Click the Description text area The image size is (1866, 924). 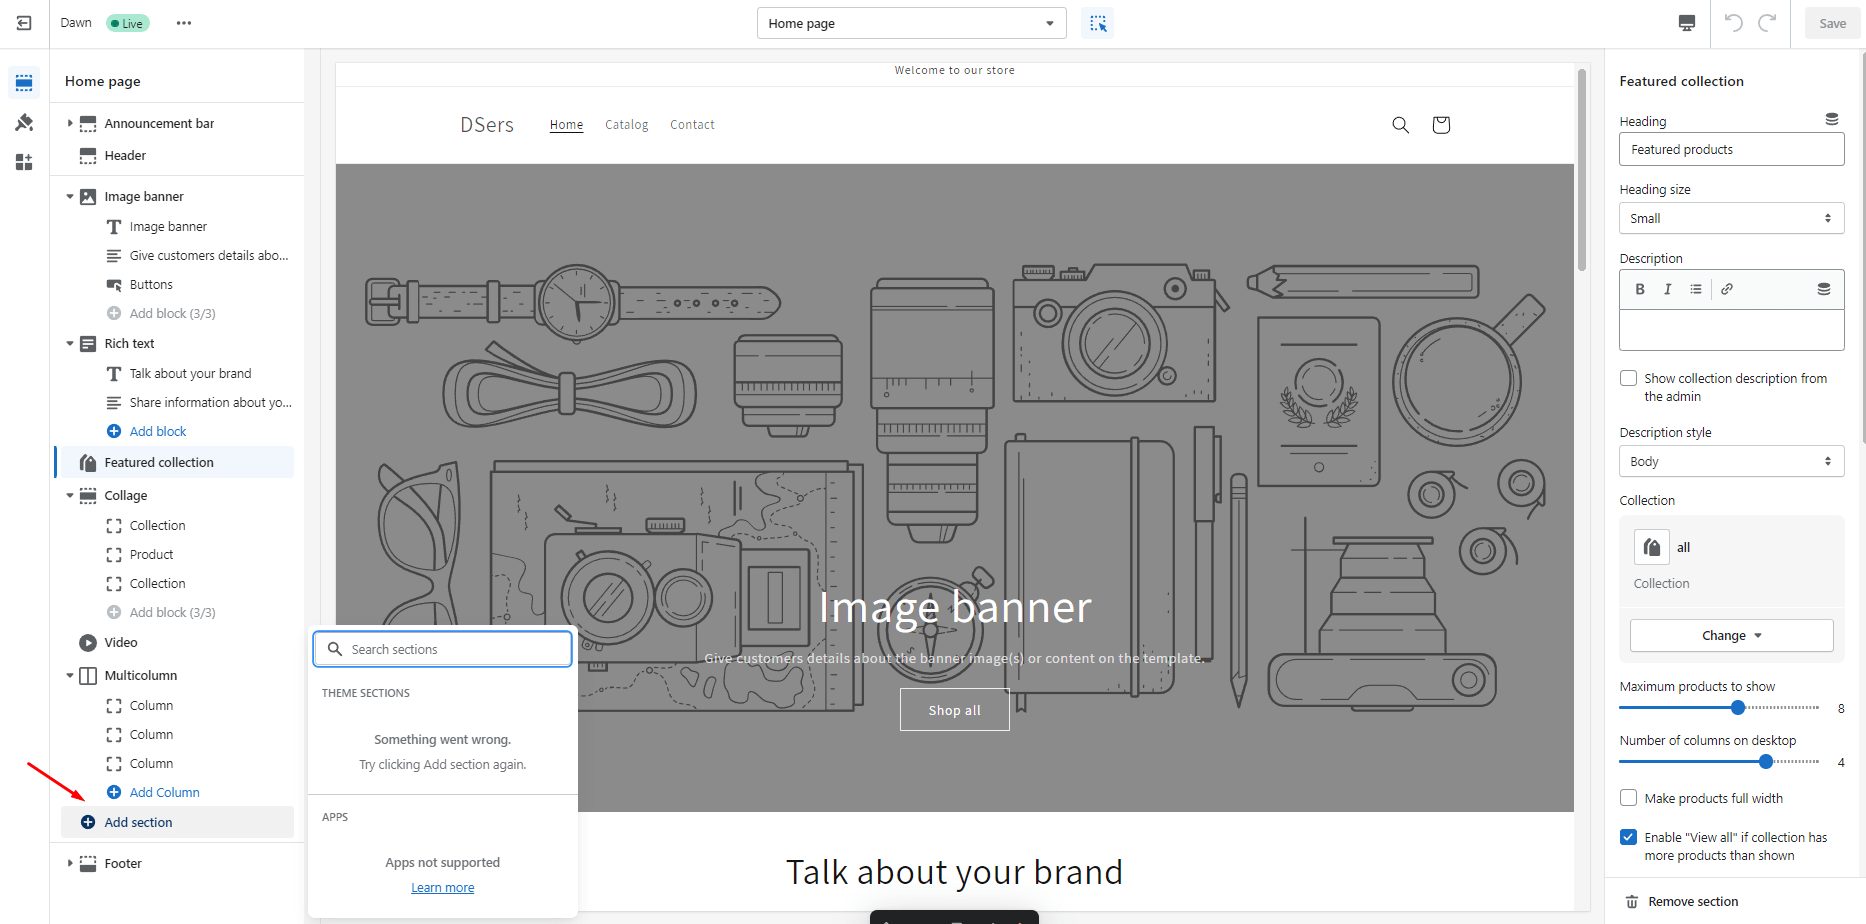tap(1732, 329)
